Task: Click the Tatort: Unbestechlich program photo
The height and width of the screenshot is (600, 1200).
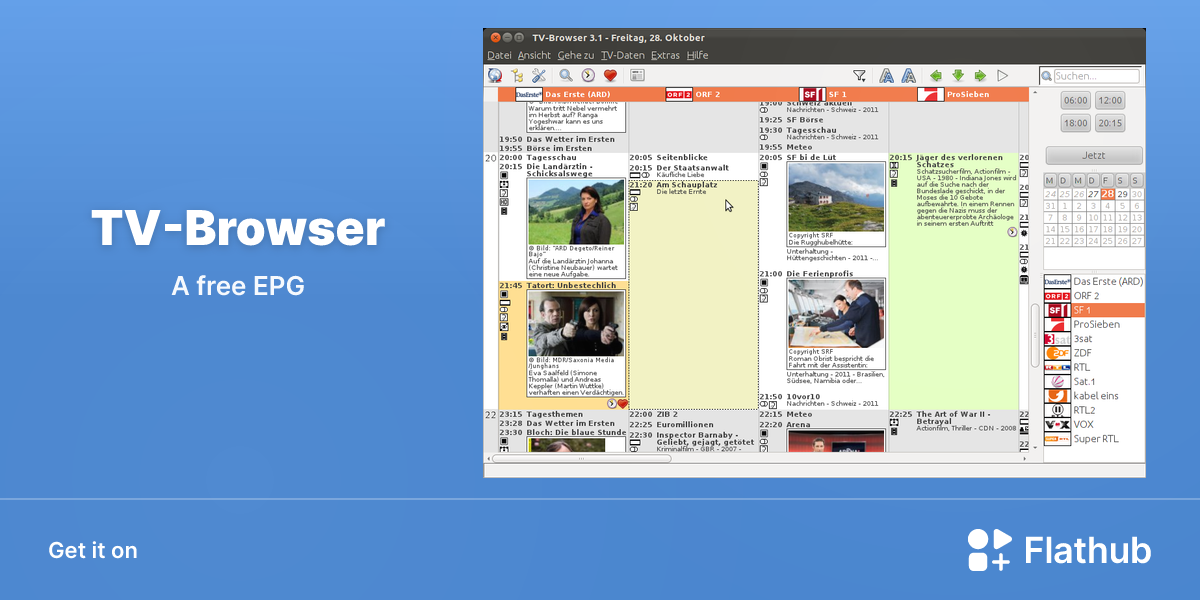Action: pos(575,323)
